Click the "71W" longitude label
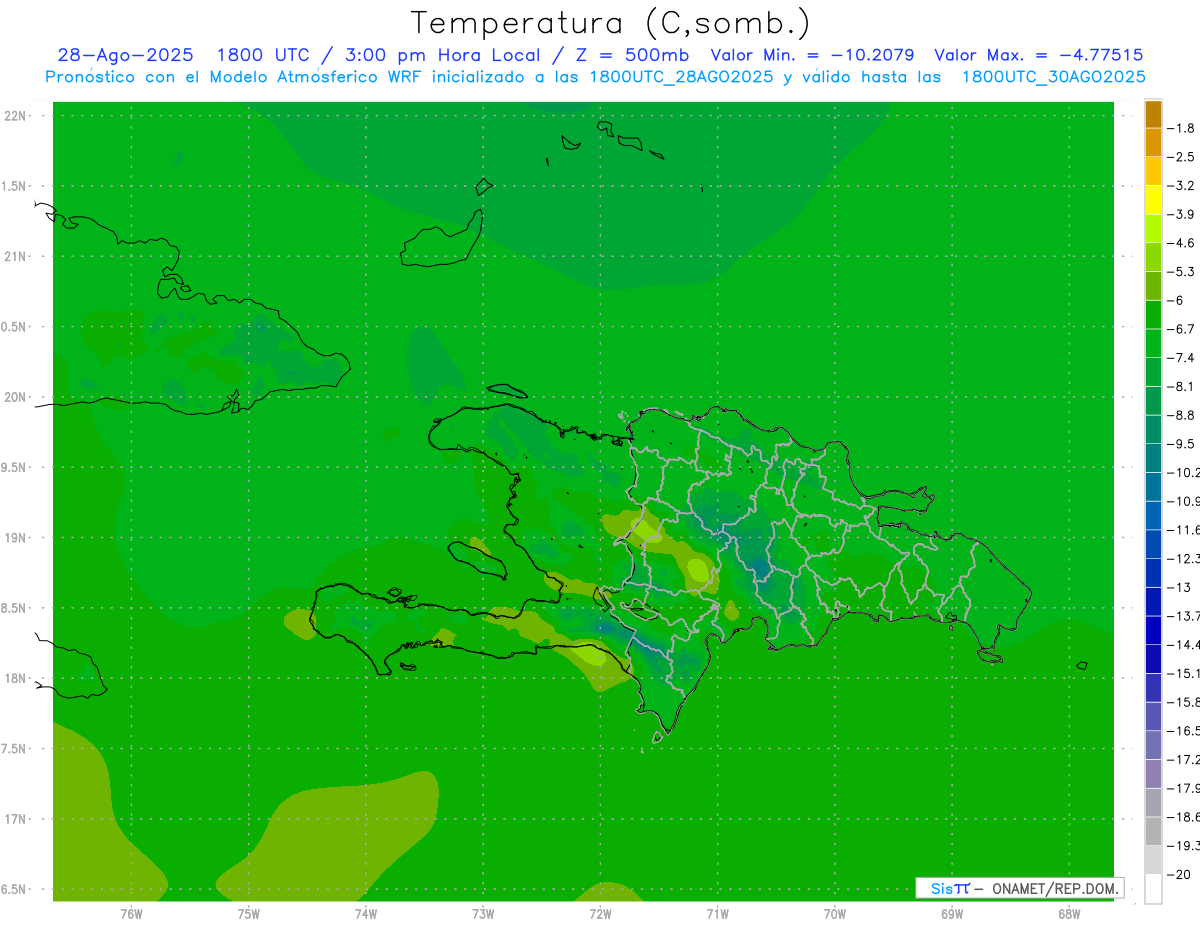The image size is (1200, 927). coord(717,913)
